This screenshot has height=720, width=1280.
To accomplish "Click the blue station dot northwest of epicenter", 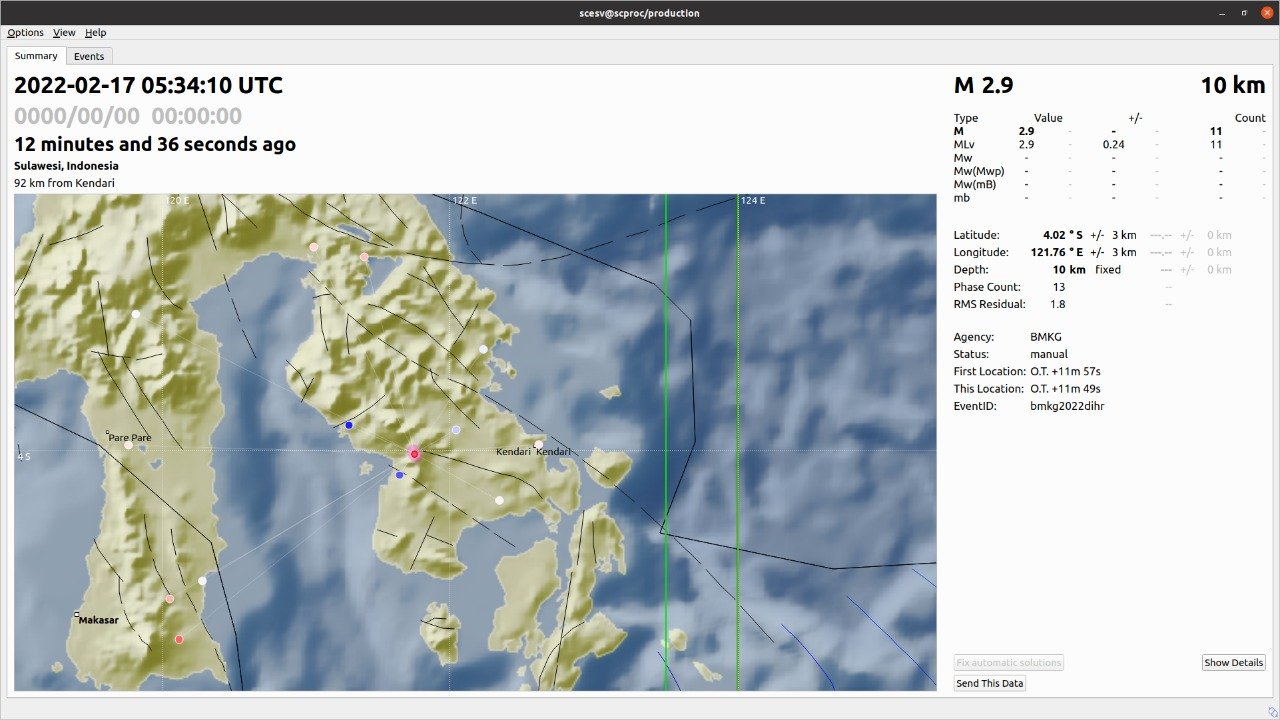I will 348,426.
